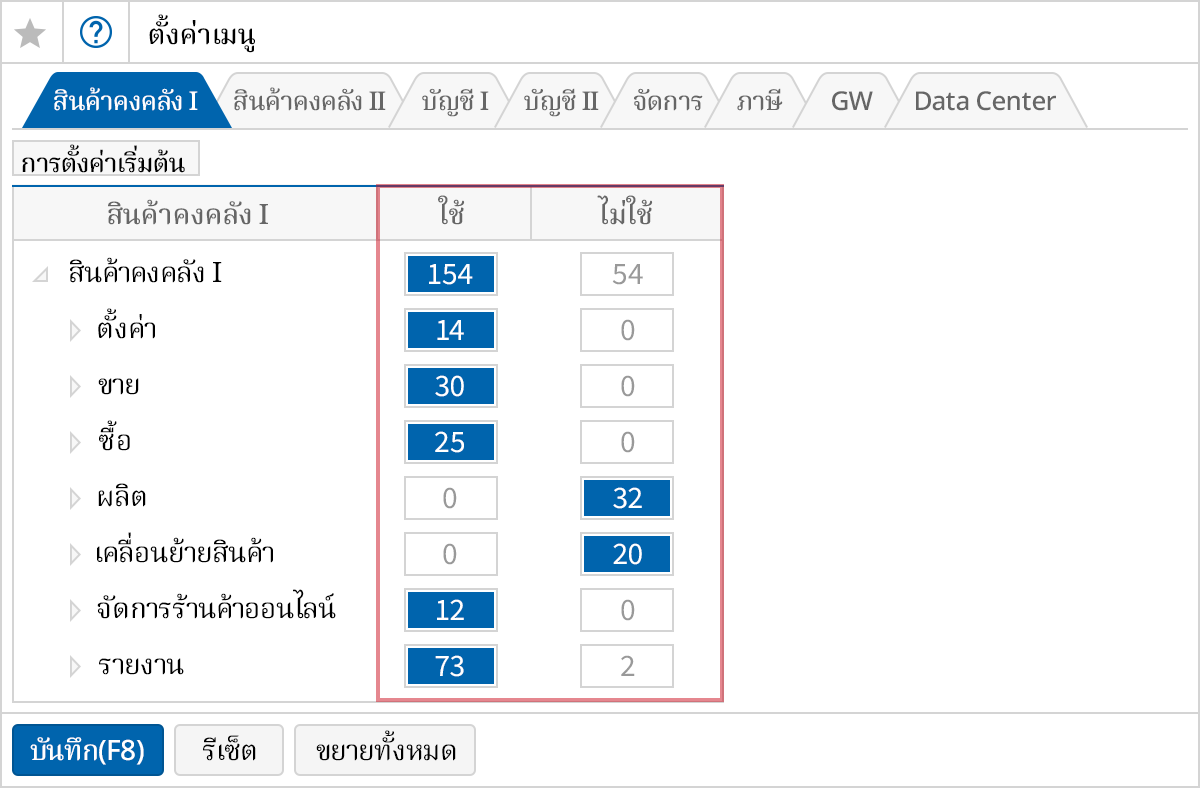This screenshot has height=788, width=1200.
Task: Click the รีเซ็ต reset button
Action: pyautogui.click(x=228, y=750)
